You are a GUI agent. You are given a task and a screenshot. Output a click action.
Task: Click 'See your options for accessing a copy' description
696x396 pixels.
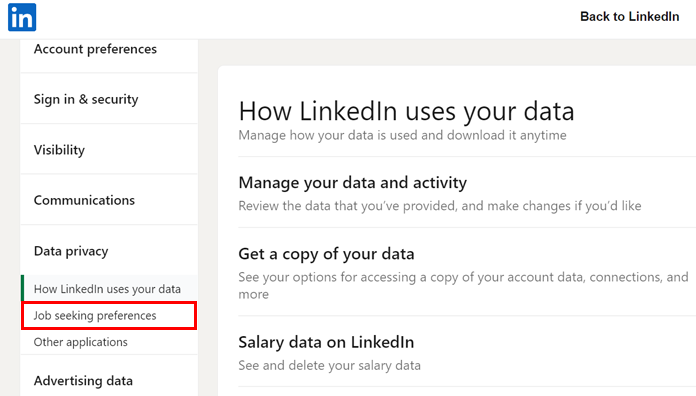463,285
